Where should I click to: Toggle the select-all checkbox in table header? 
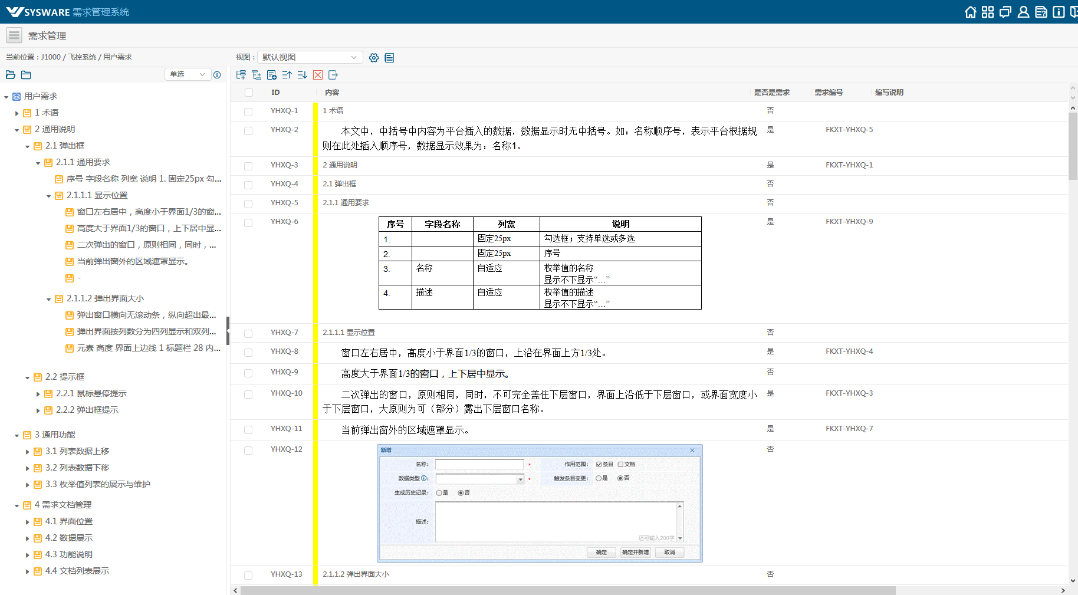(x=248, y=92)
